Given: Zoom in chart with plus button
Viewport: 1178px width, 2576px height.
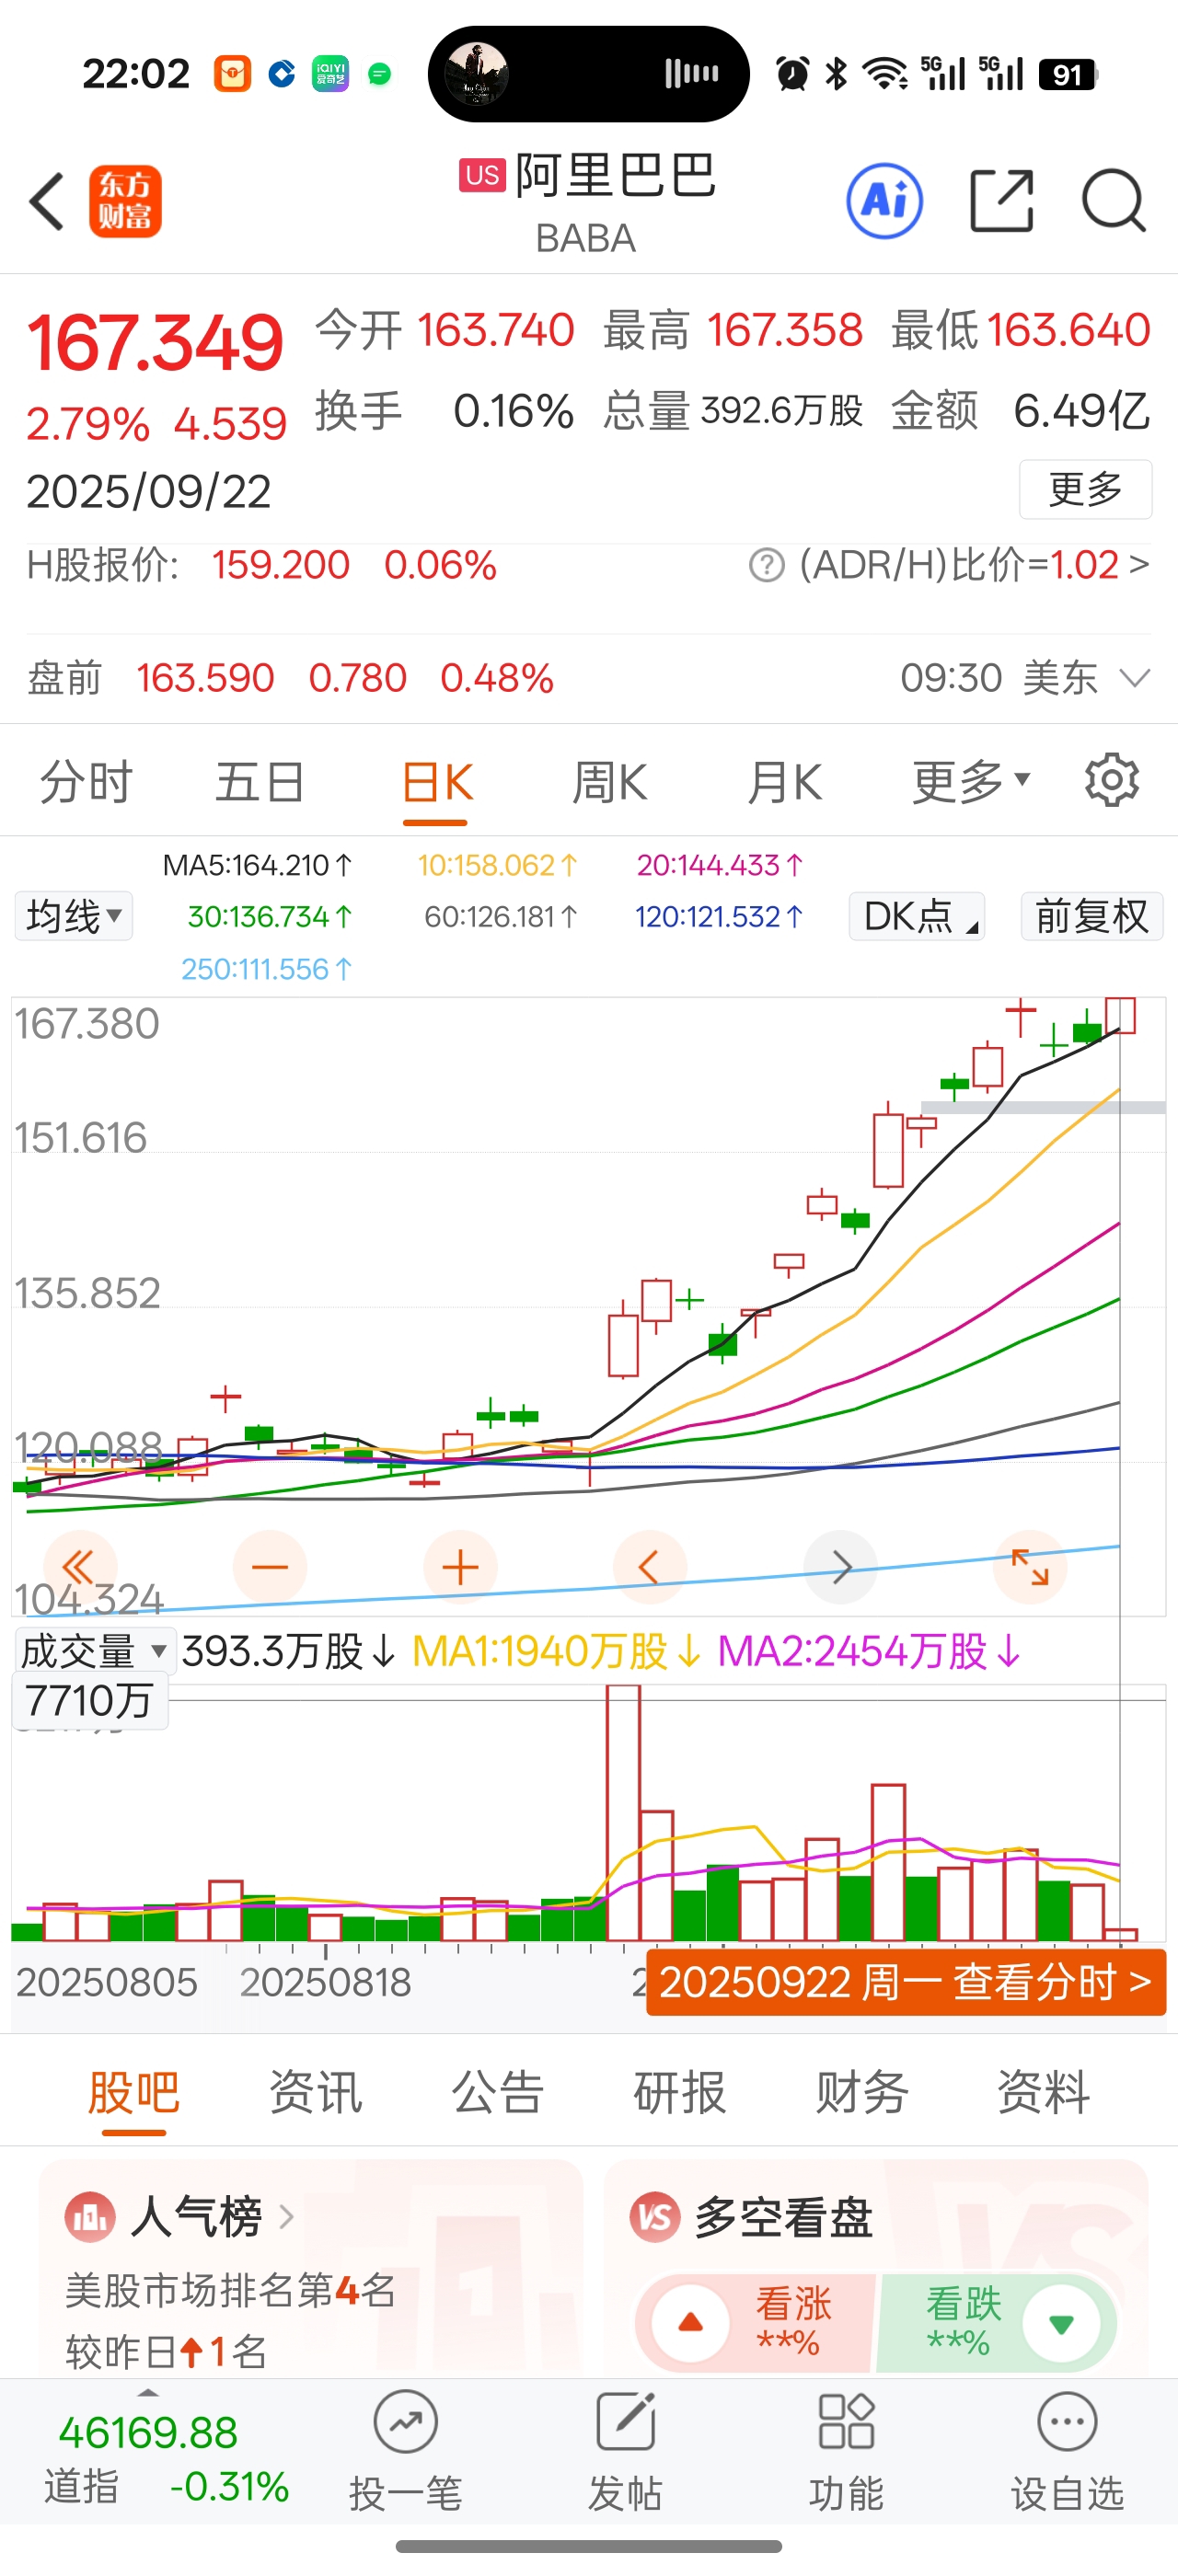Looking at the screenshot, I should tap(460, 1567).
